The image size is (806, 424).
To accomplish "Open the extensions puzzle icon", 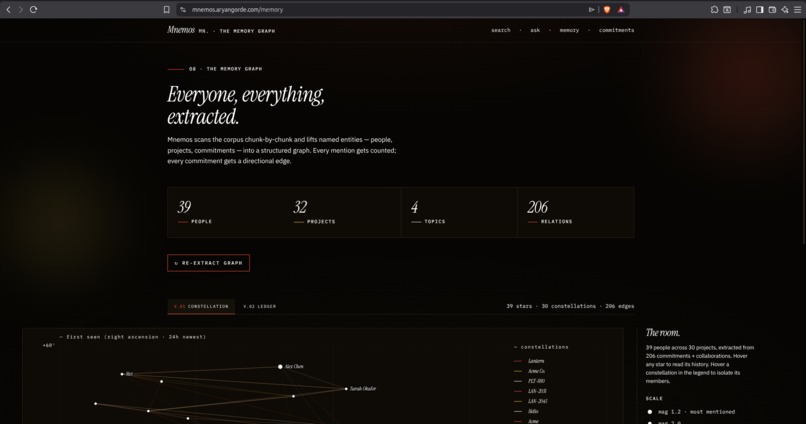I will tap(715, 9).
